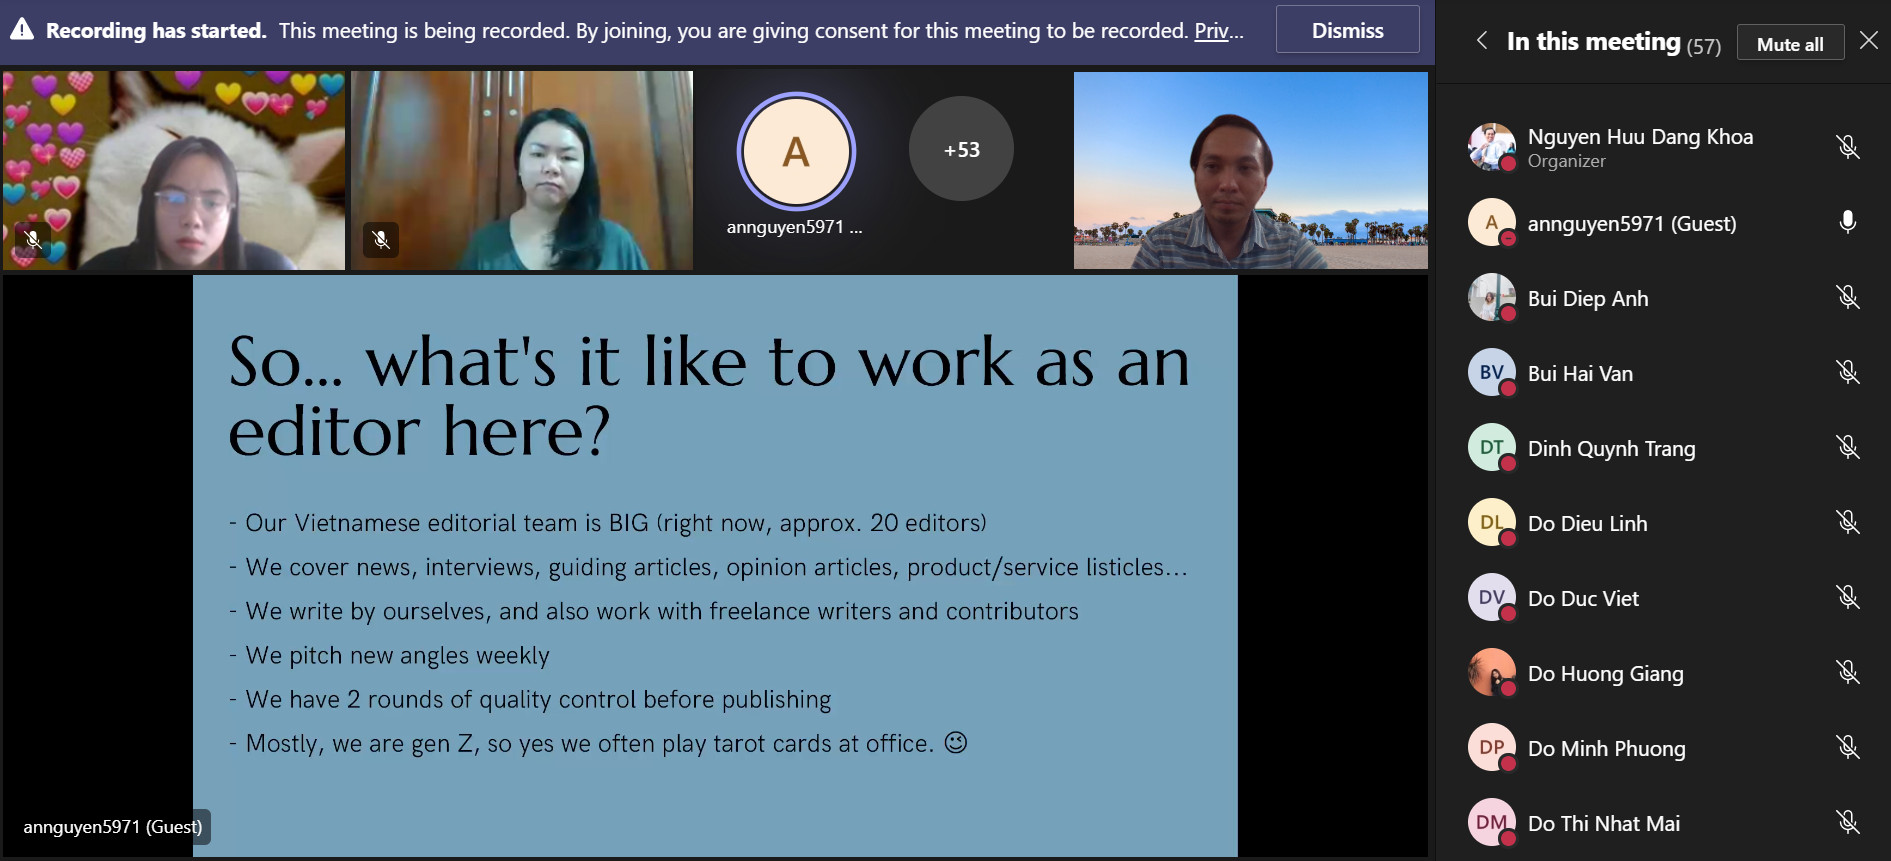This screenshot has height=861, width=1891.
Task: Select participant name Bui Diep Anh
Action: click(1588, 299)
